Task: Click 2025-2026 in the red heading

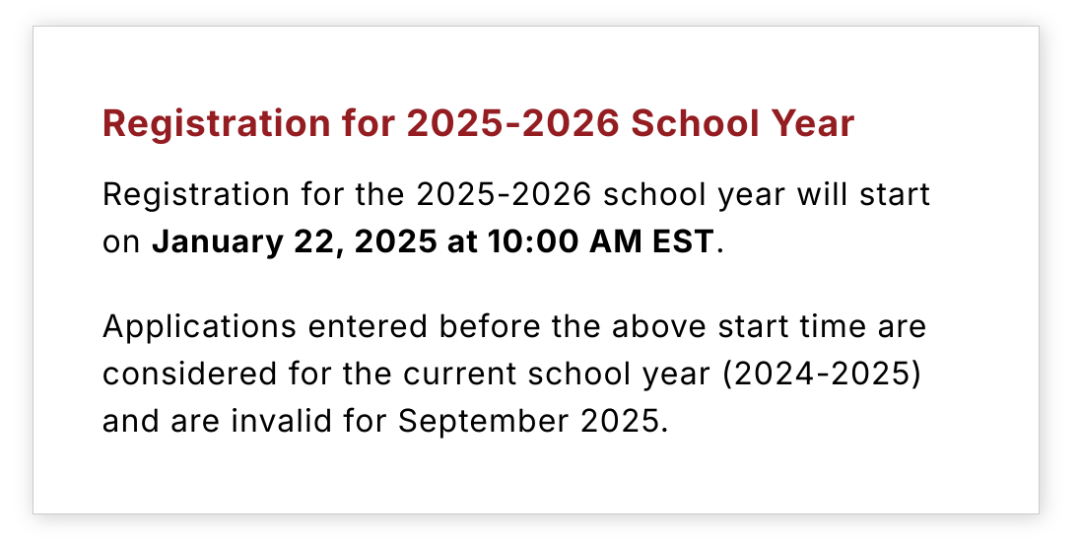Action: (x=513, y=124)
